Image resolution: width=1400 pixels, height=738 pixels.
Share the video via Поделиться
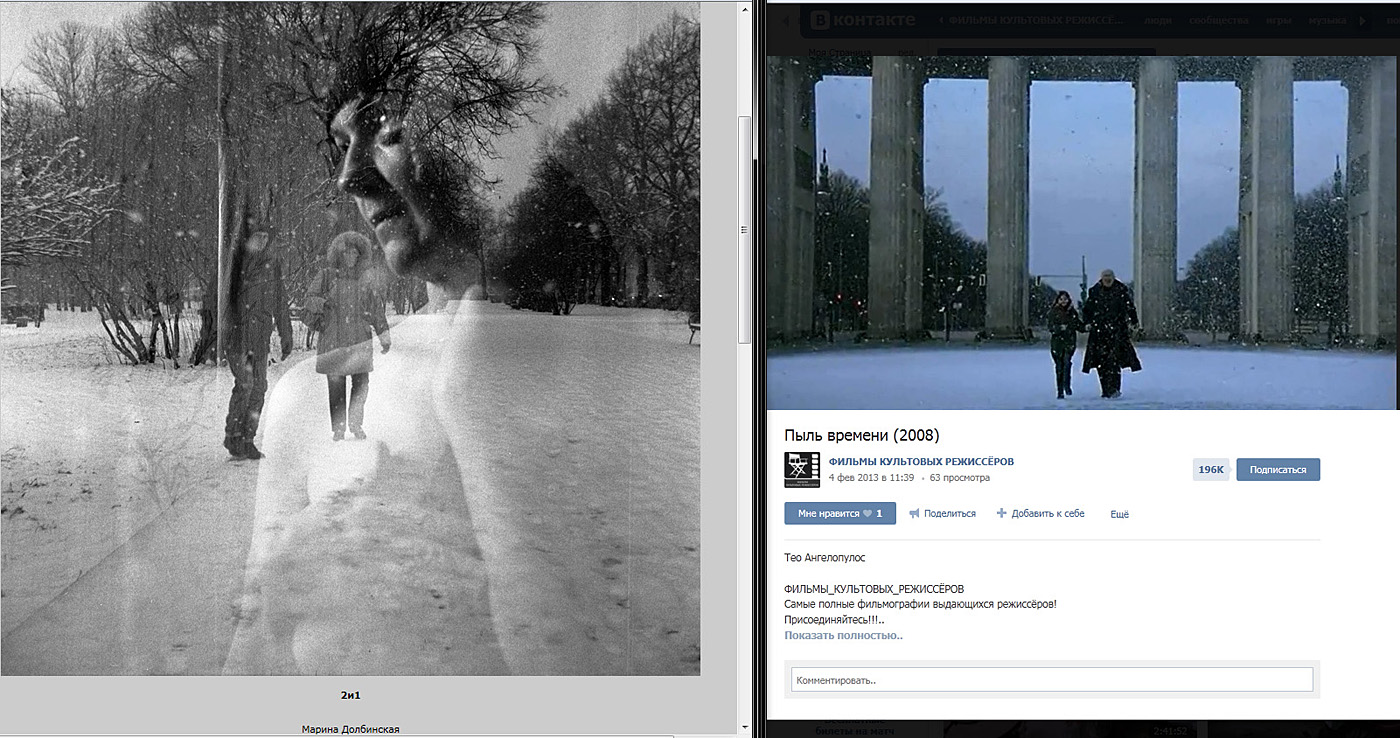tap(950, 514)
